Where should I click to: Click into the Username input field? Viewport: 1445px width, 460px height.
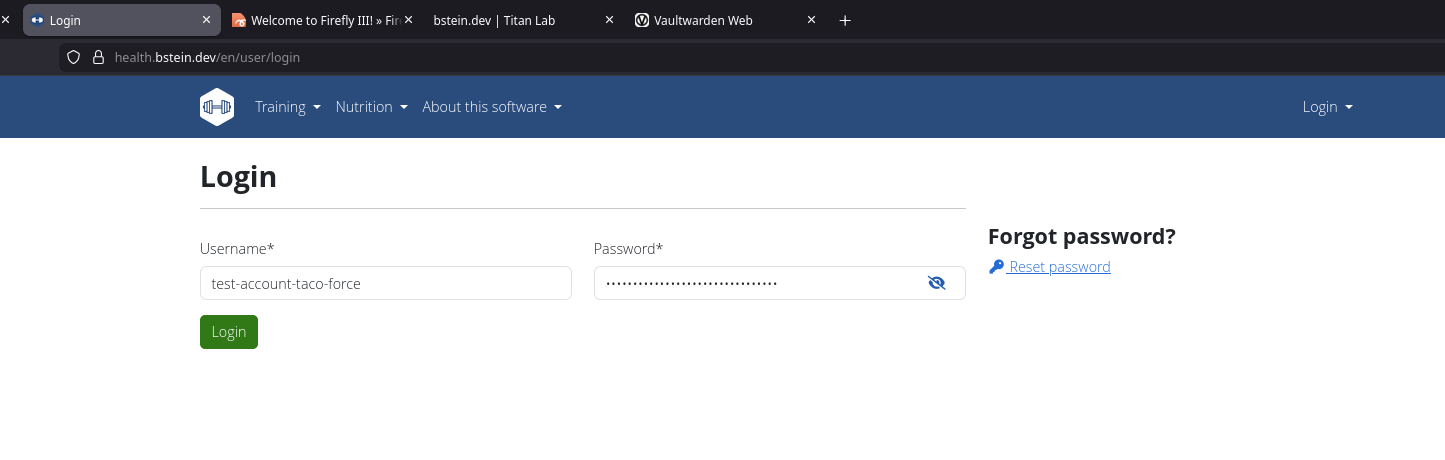[x=385, y=283]
